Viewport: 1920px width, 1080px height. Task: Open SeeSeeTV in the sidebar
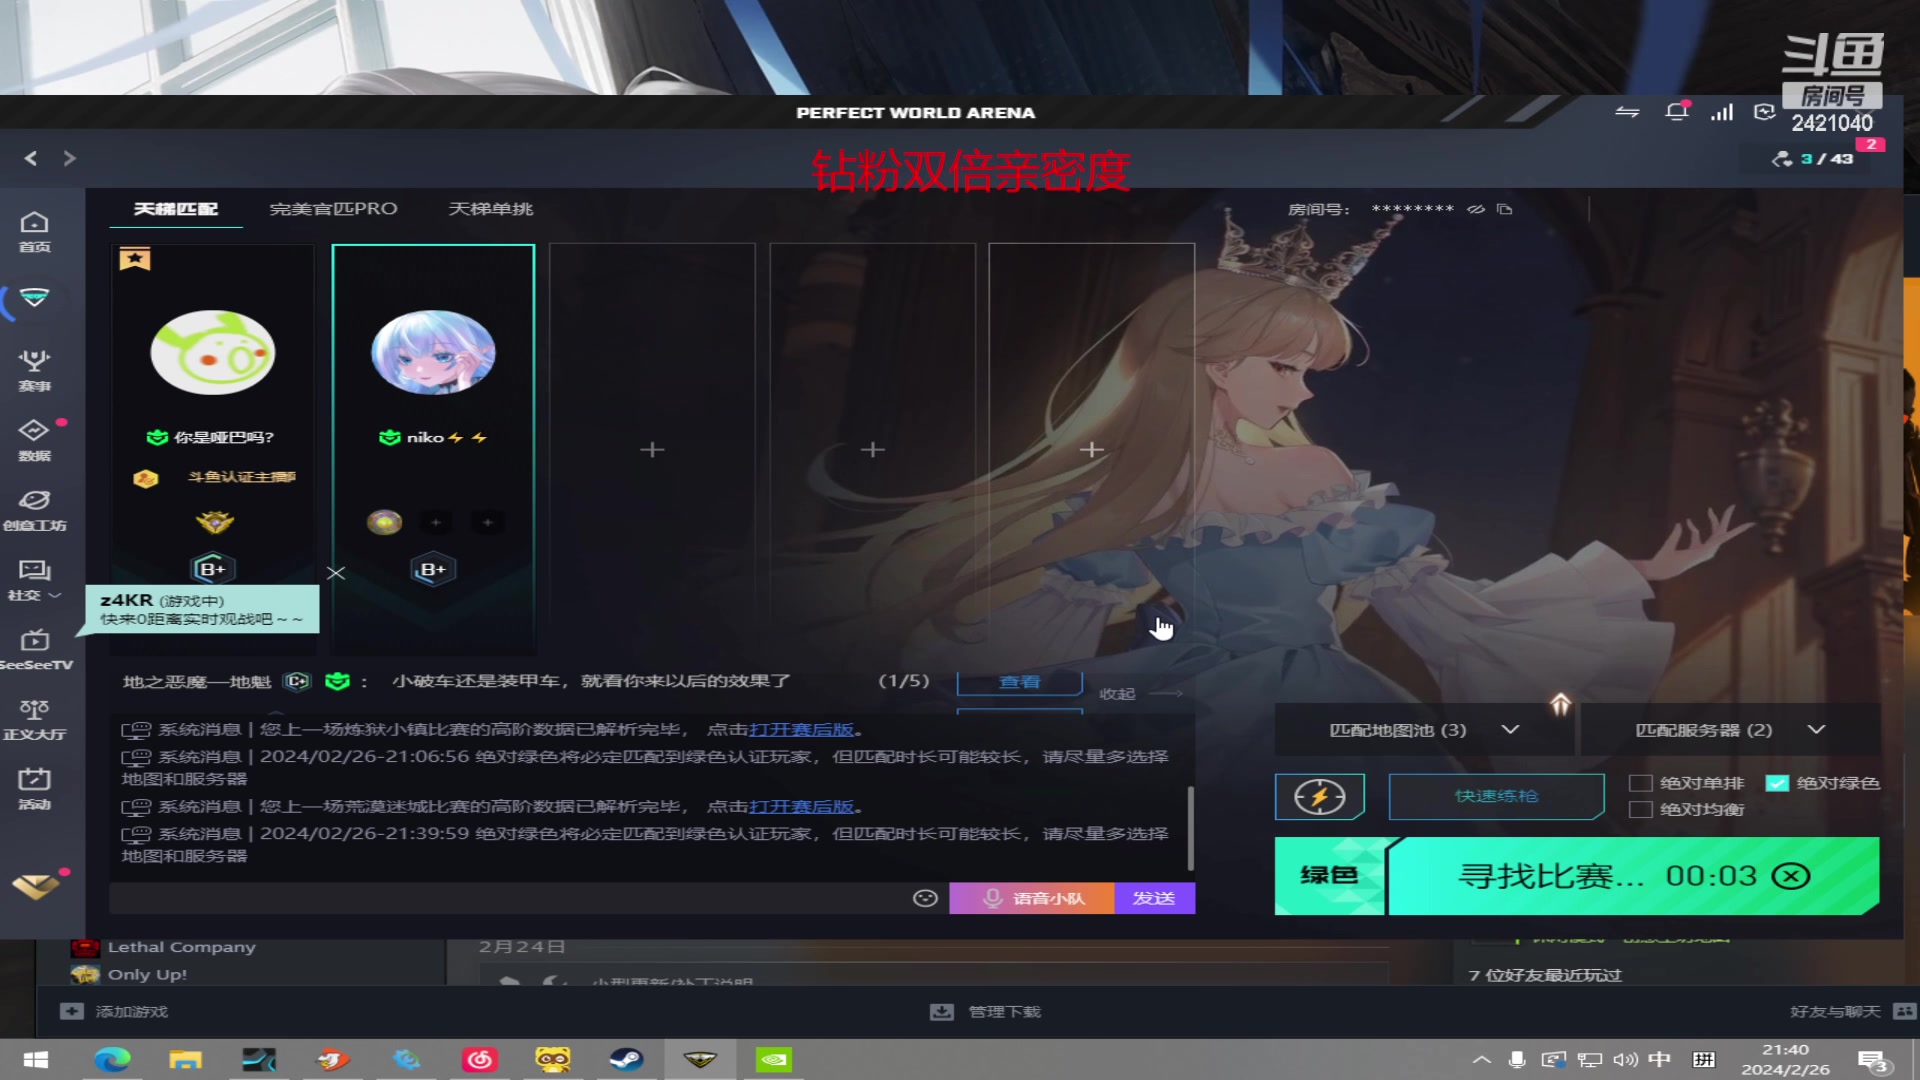point(34,648)
